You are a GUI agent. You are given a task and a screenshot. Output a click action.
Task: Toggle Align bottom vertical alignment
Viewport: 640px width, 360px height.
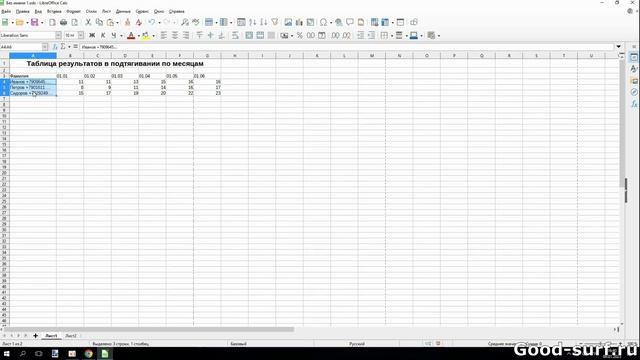(x=222, y=36)
